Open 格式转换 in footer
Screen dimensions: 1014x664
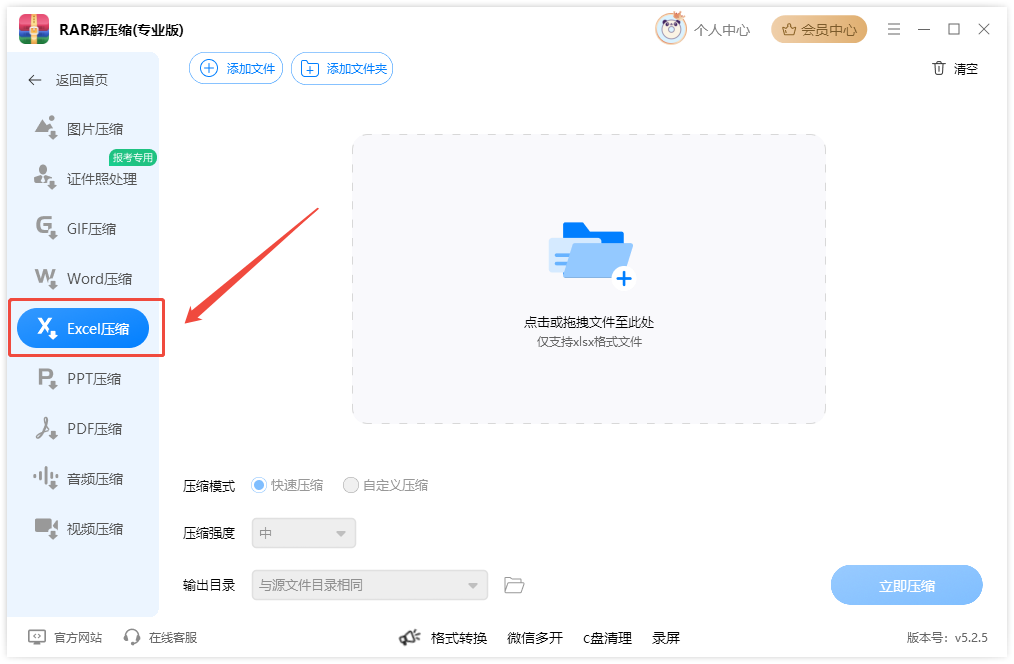(x=458, y=638)
